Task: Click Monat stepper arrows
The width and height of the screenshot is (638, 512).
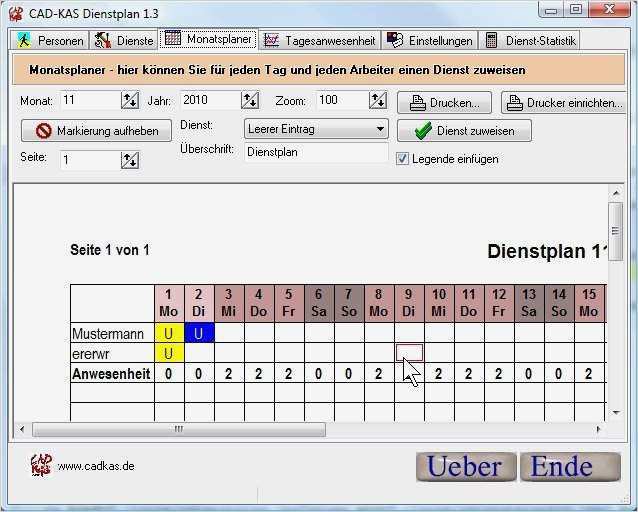Action: tap(130, 100)
